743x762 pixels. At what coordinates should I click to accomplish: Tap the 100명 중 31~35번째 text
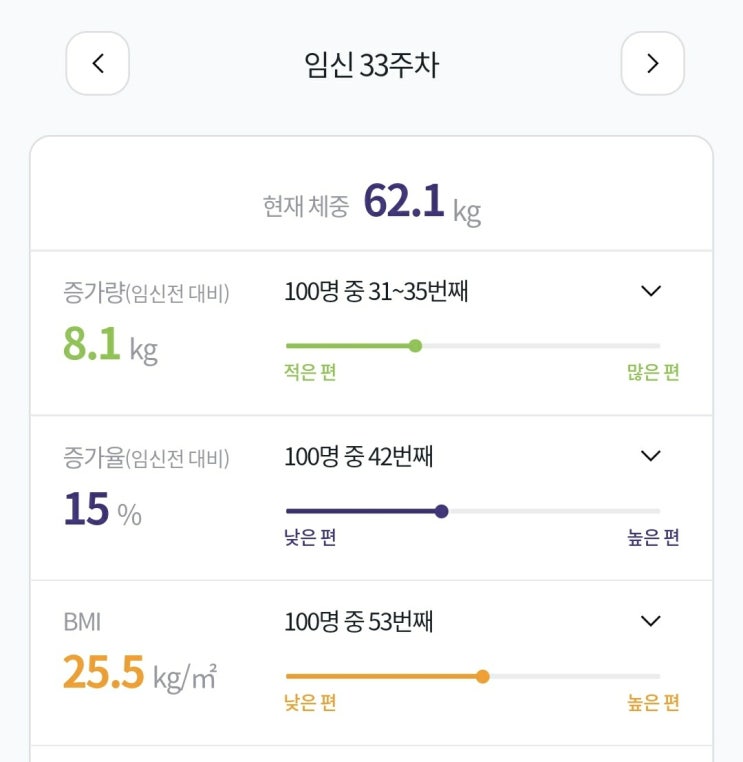point(377,292)
